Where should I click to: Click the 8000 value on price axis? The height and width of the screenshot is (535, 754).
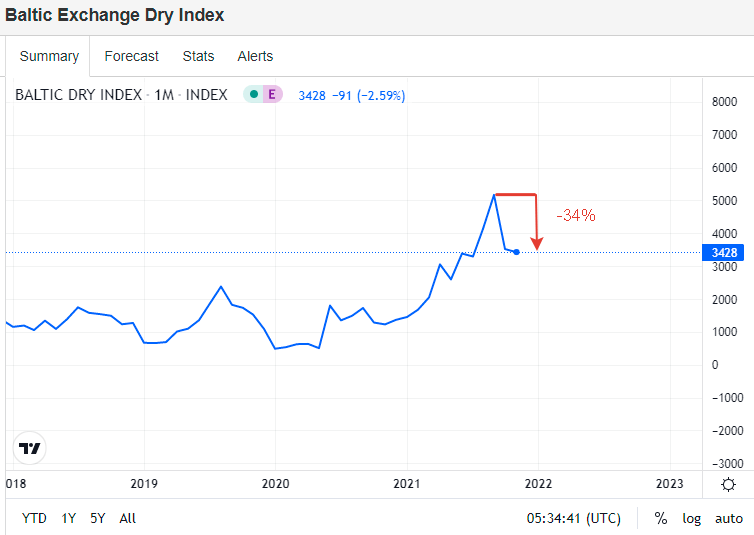[724, 102]
